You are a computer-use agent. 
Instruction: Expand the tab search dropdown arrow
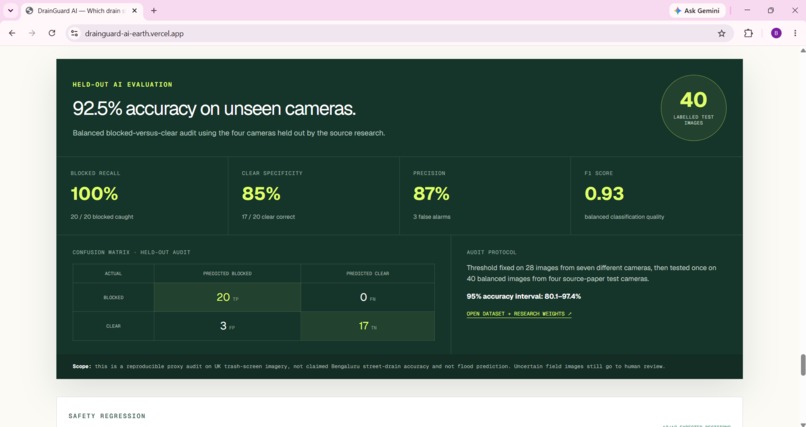pos(10,10)
